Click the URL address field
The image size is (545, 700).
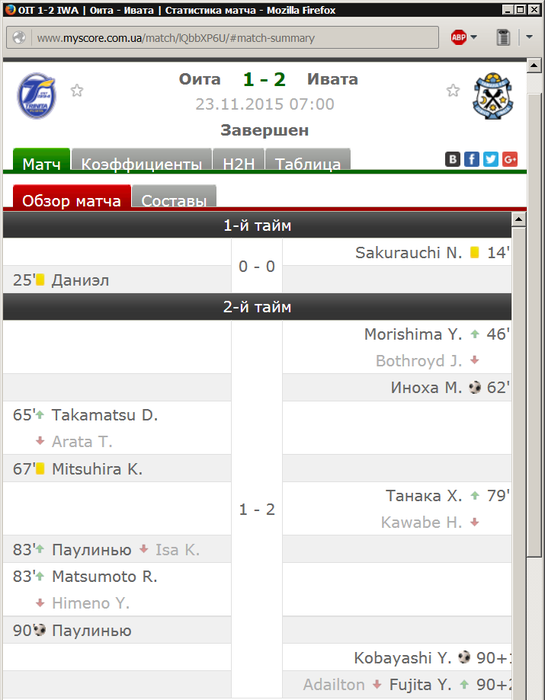(235, 38)
